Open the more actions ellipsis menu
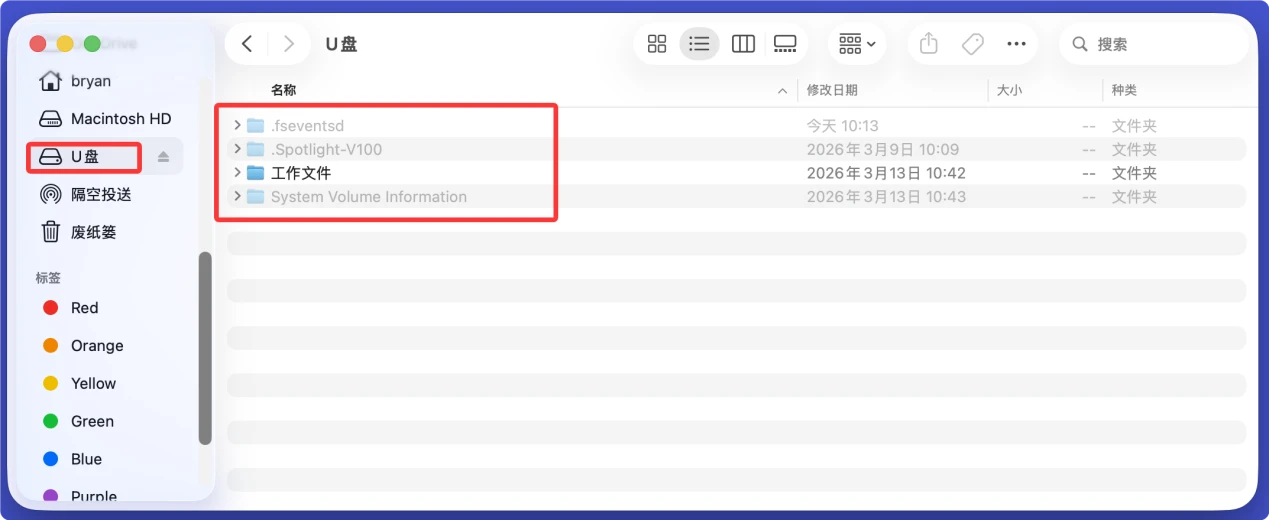This screenshot has width=1269, height=520. pyautogui.click(x=1016, y=44)
